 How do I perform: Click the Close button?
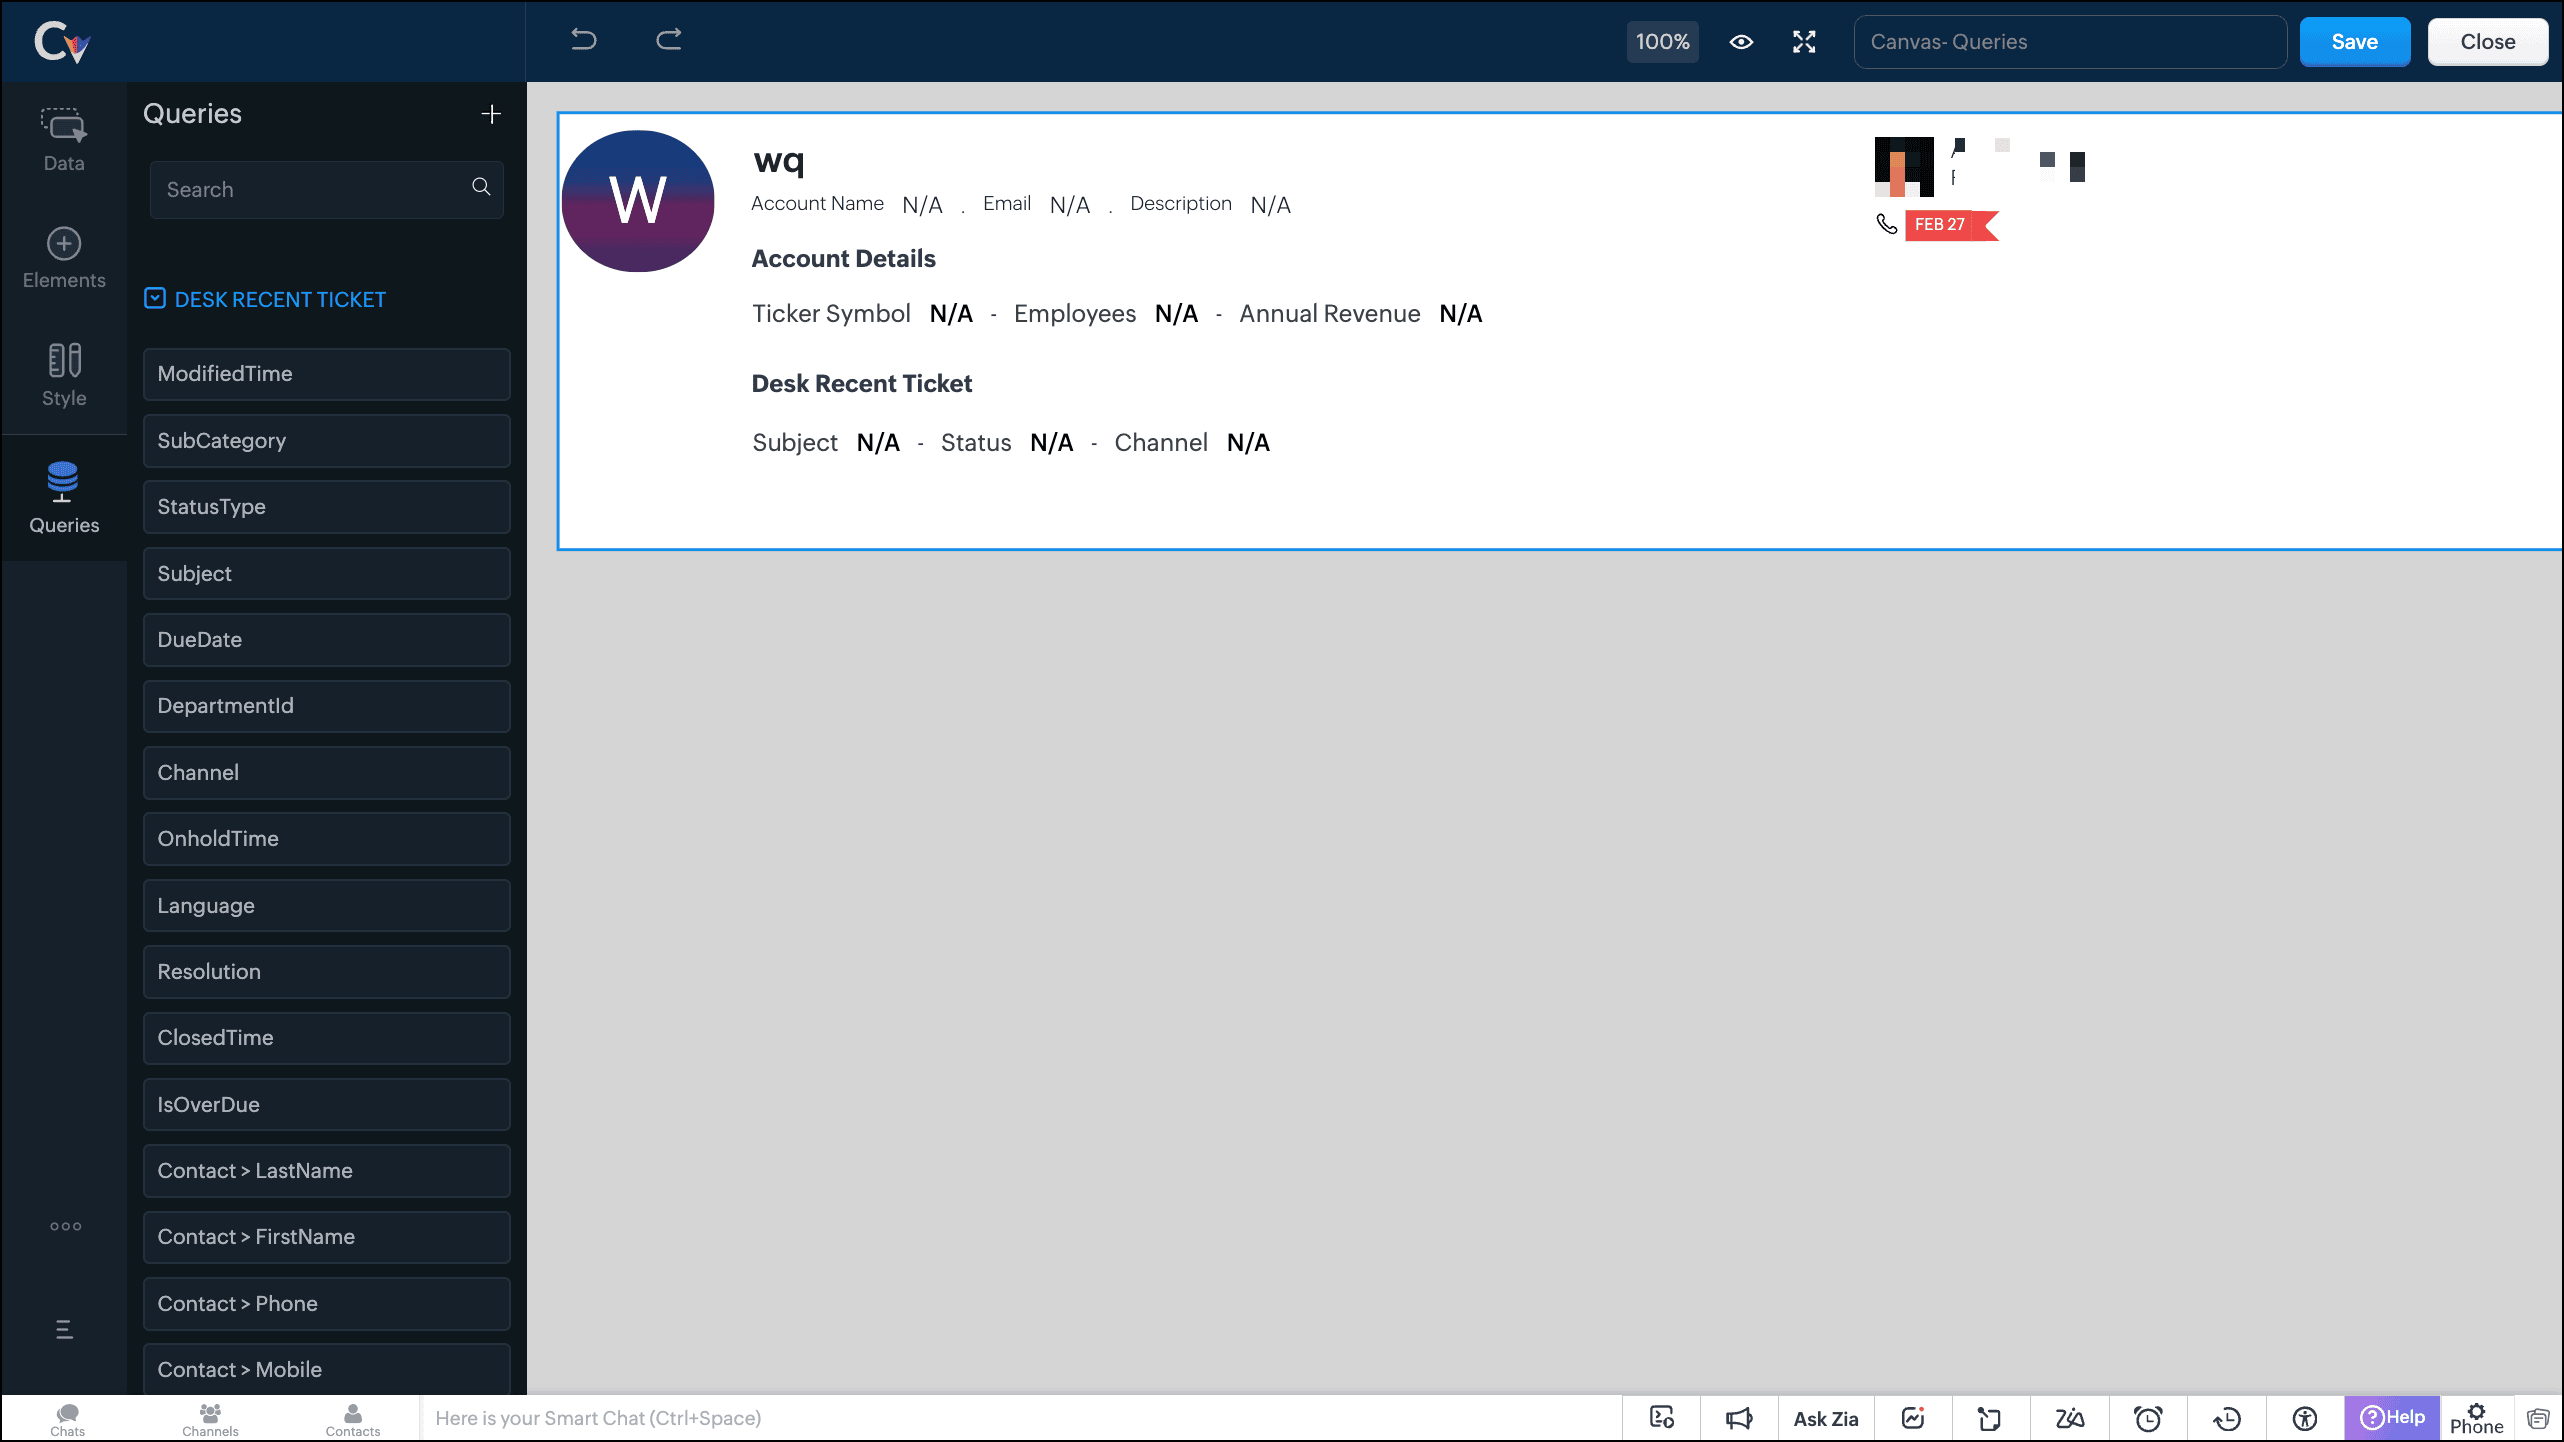(x=2487, y=42)
